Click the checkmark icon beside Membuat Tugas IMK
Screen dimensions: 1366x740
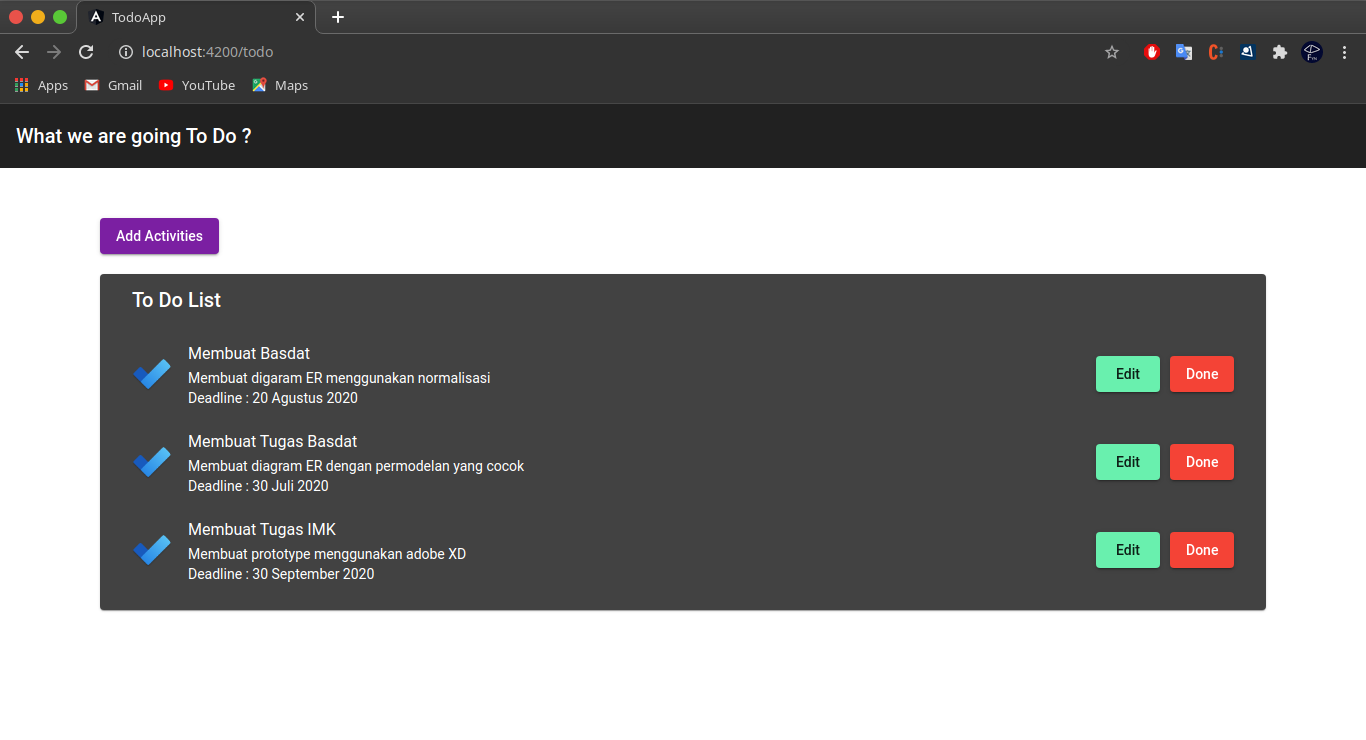(152, 550)
